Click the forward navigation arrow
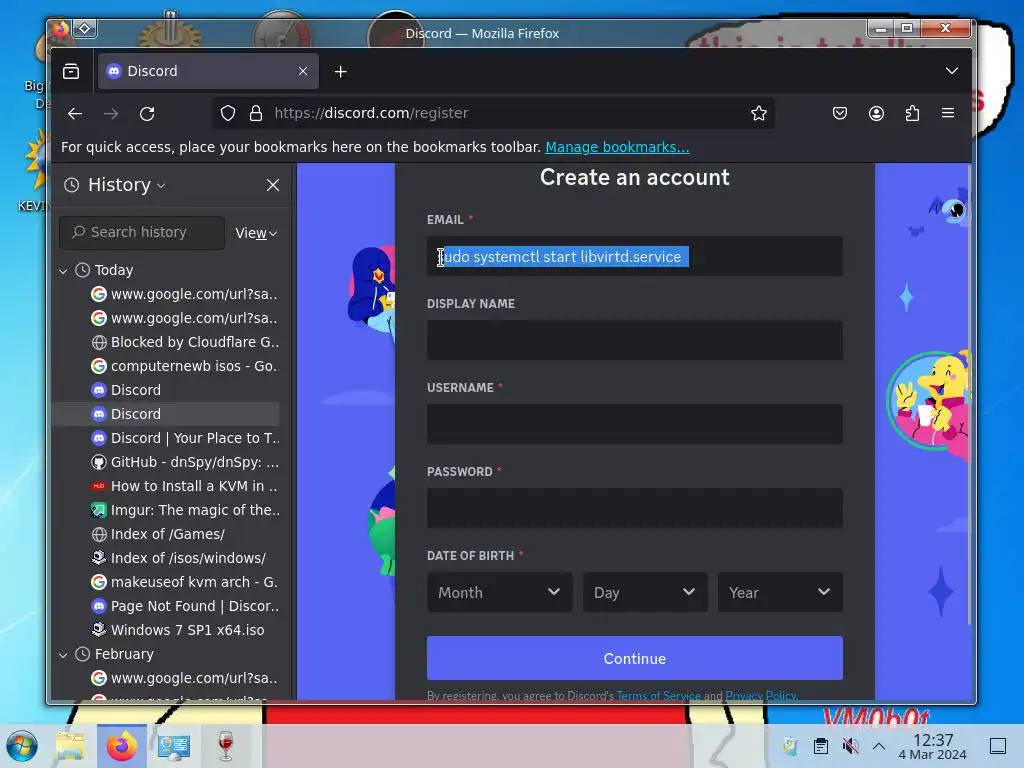This screenshot has height=768, width=1024. [111, 114]
